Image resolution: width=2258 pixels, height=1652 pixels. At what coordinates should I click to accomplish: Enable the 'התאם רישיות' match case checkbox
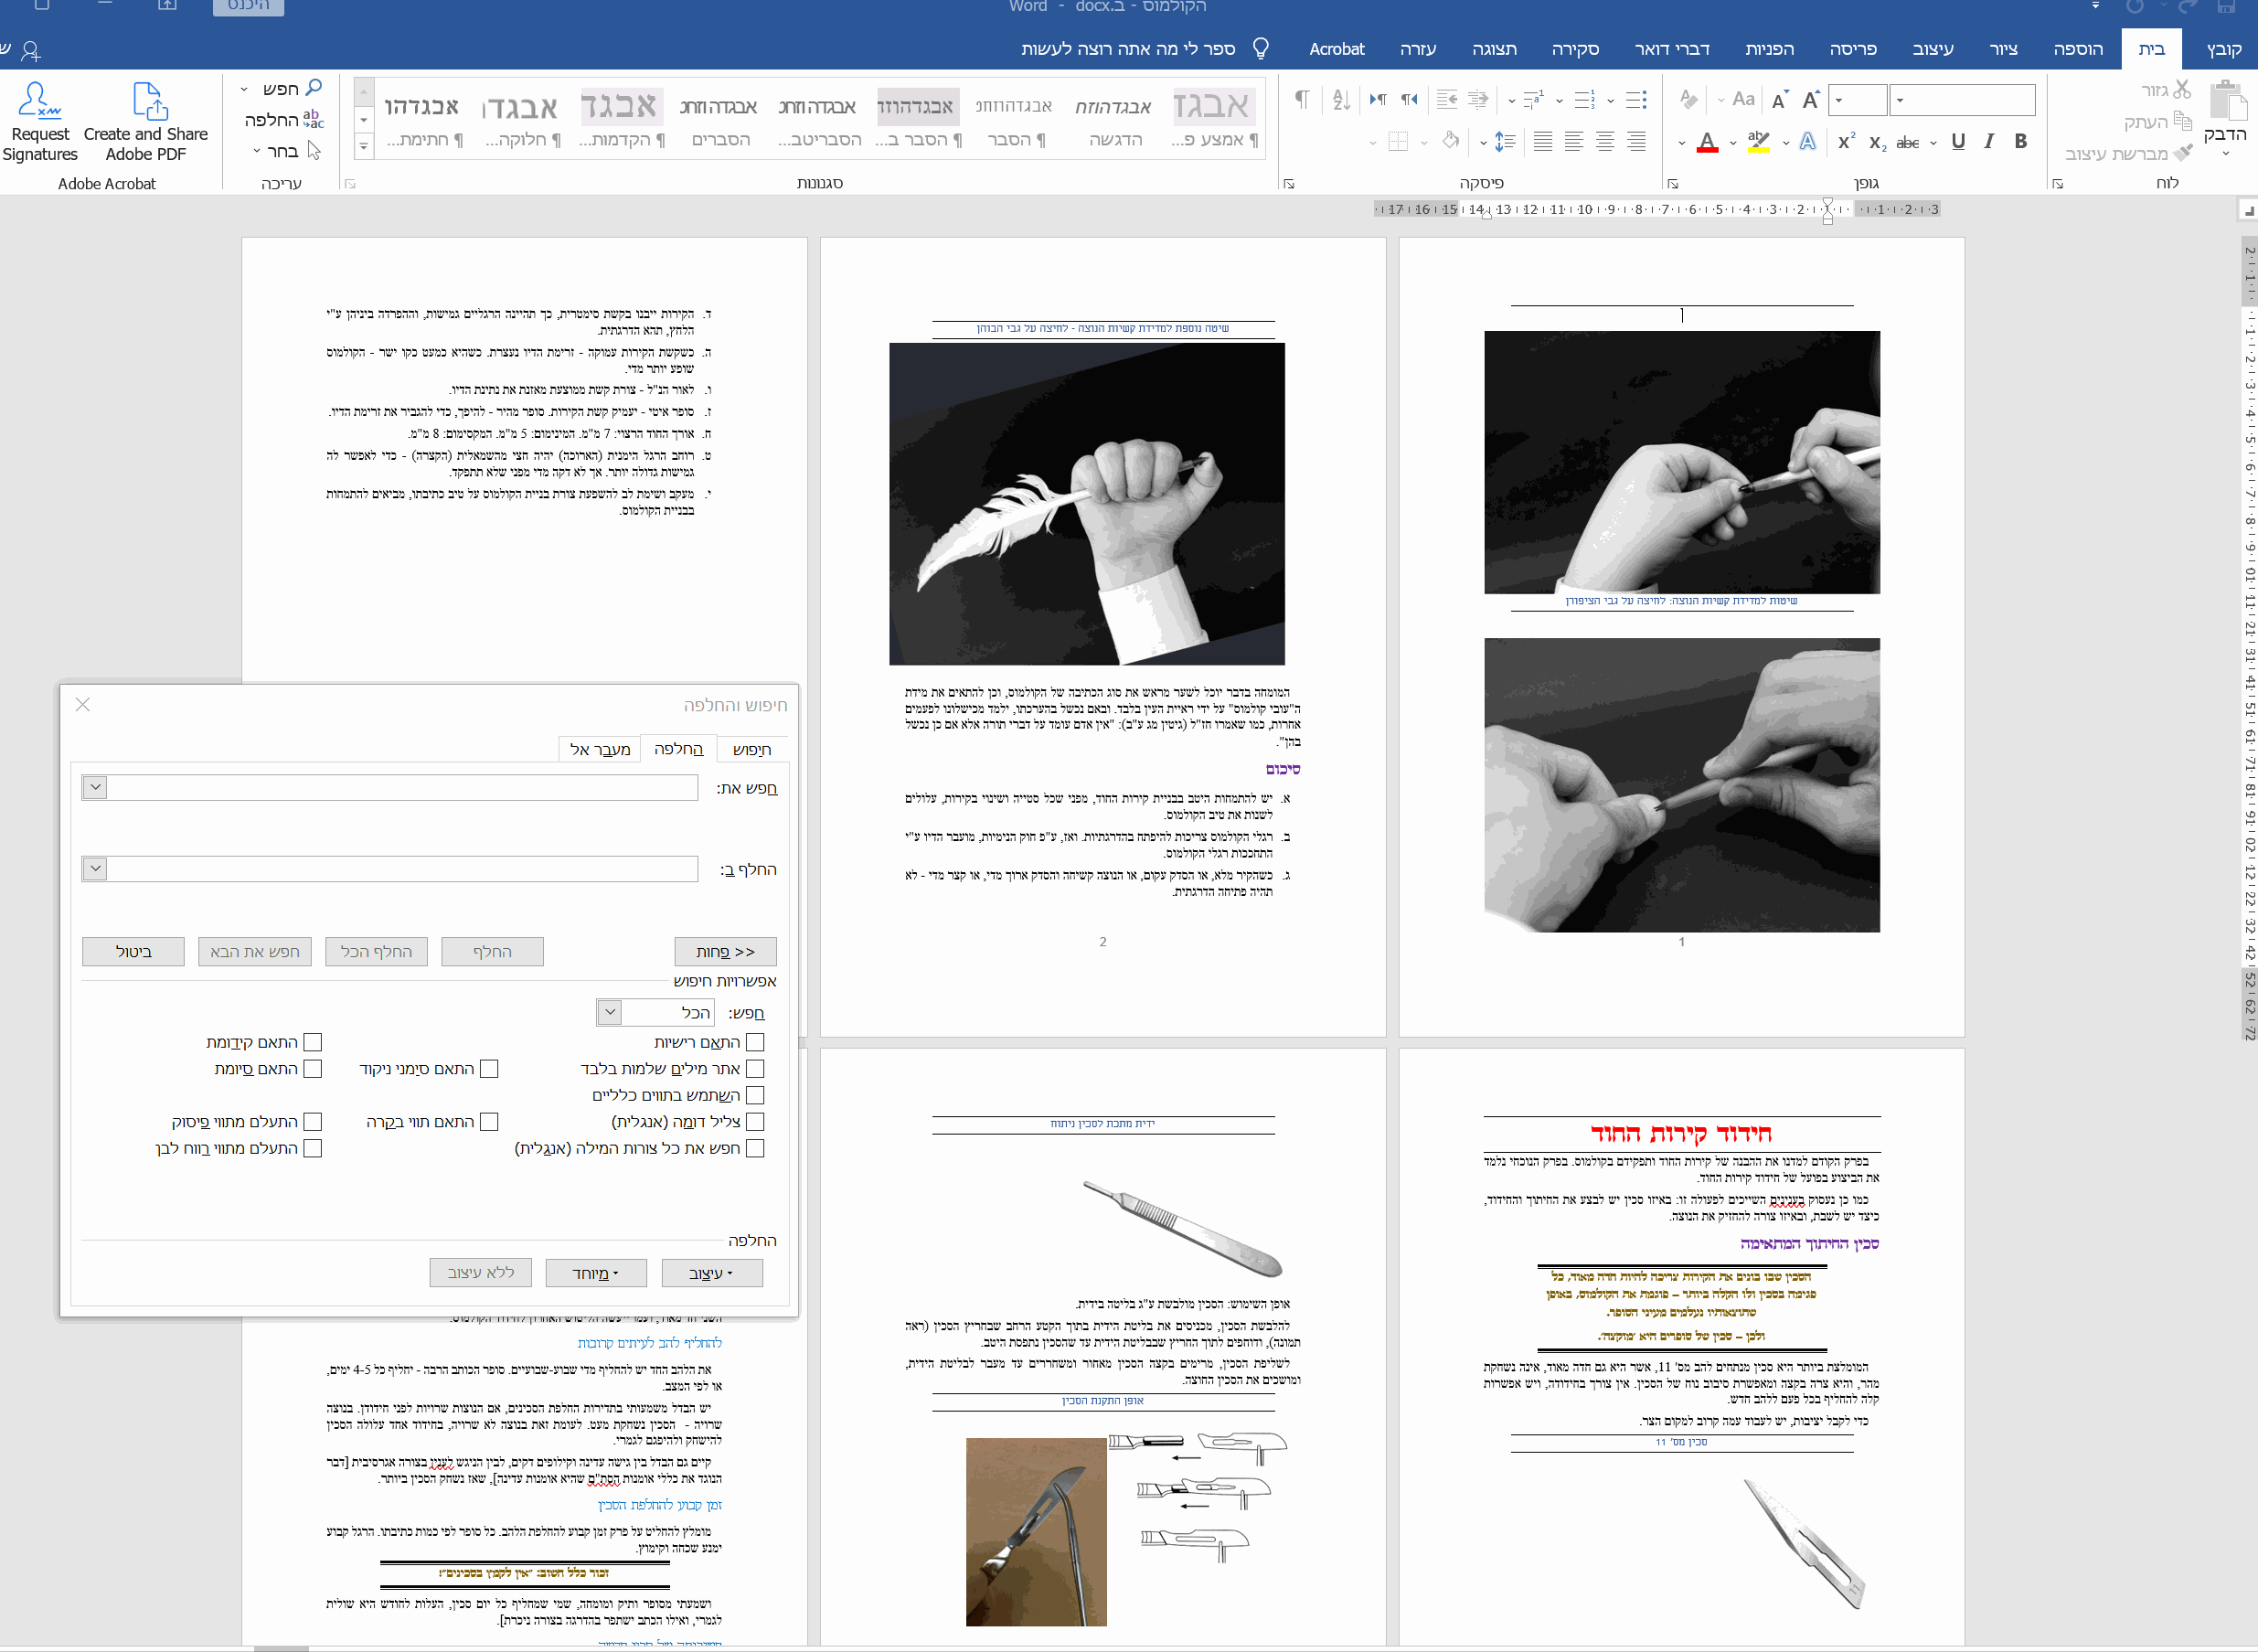pos(755,1042)
